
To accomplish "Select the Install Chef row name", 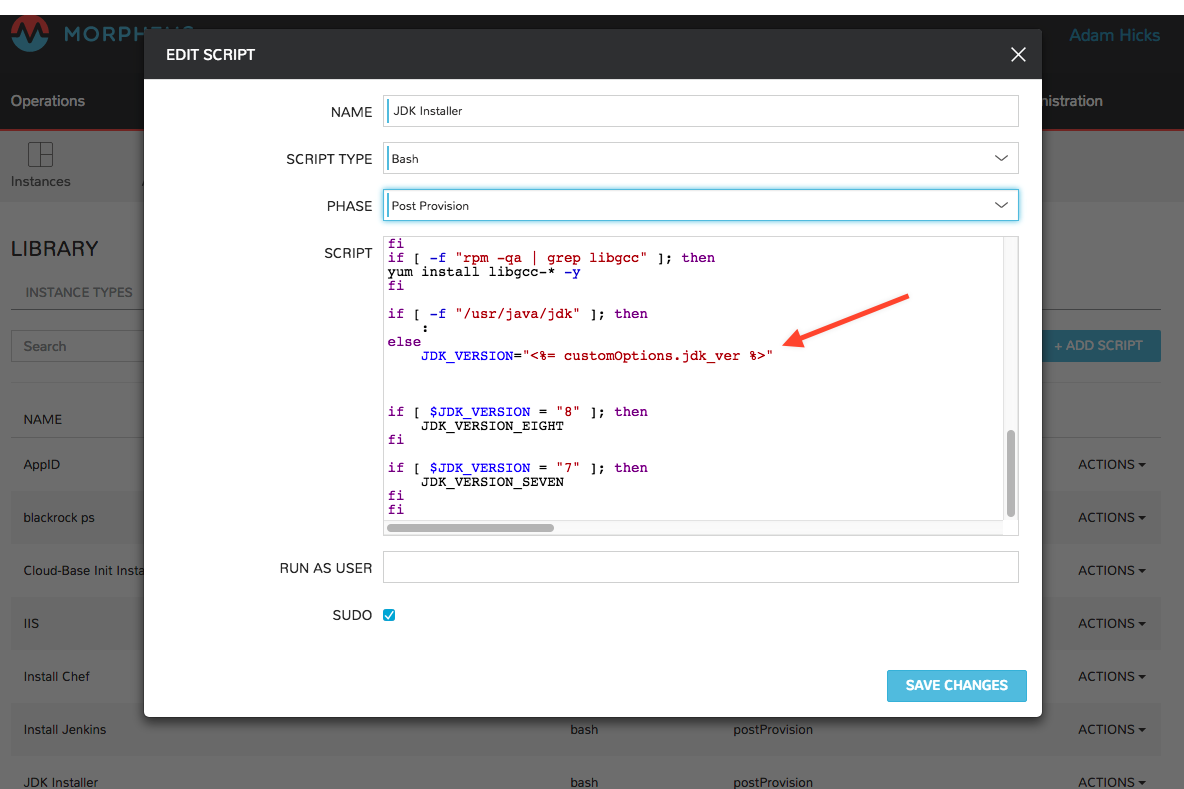I will pos(57,676).
